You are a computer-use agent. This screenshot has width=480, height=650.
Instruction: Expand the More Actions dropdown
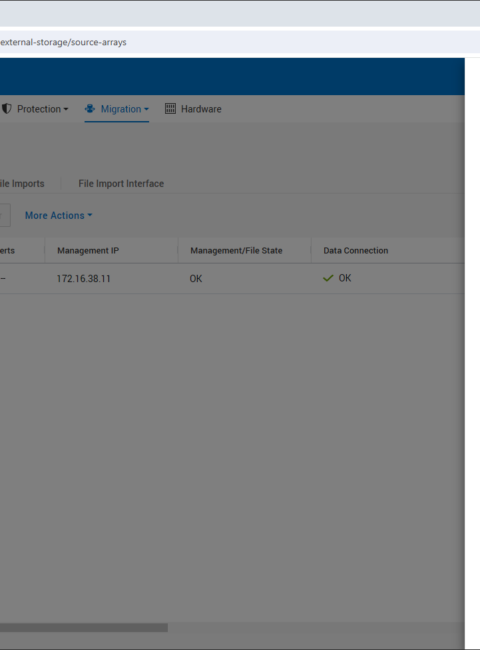tap(58, 216)
